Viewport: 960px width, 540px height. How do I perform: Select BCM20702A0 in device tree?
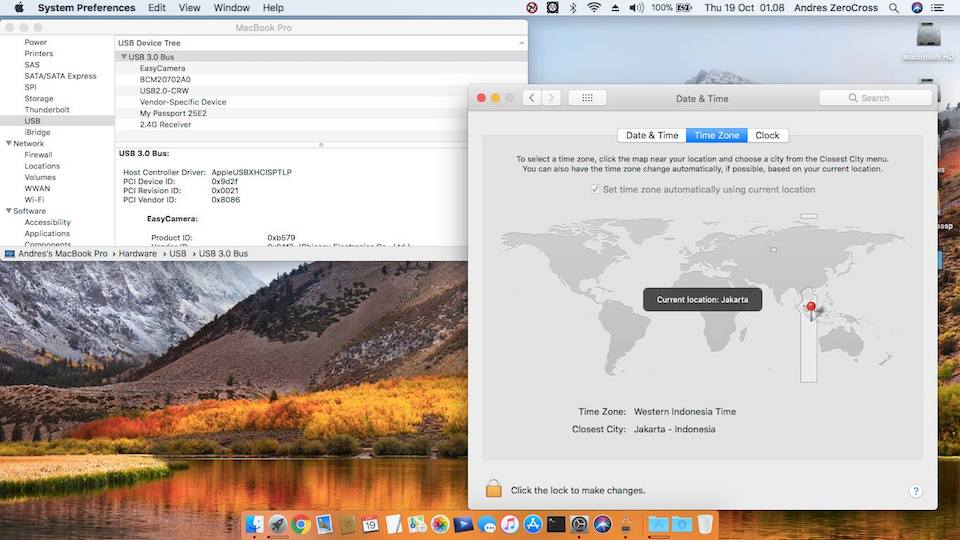165,80
